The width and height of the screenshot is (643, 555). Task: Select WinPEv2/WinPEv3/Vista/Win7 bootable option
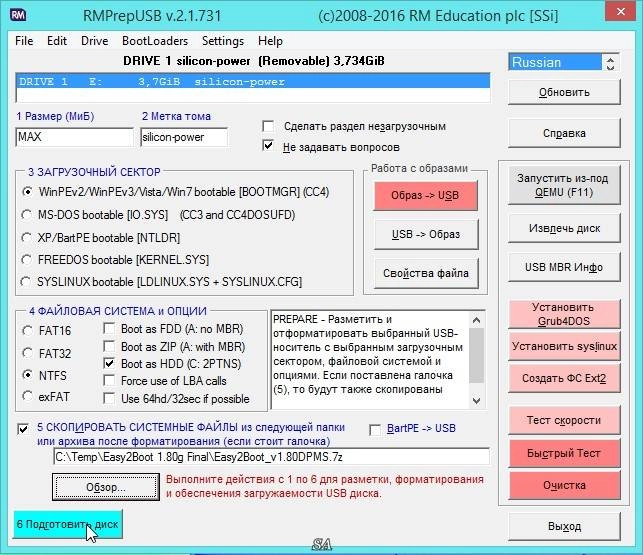click(x=27, y=192)
